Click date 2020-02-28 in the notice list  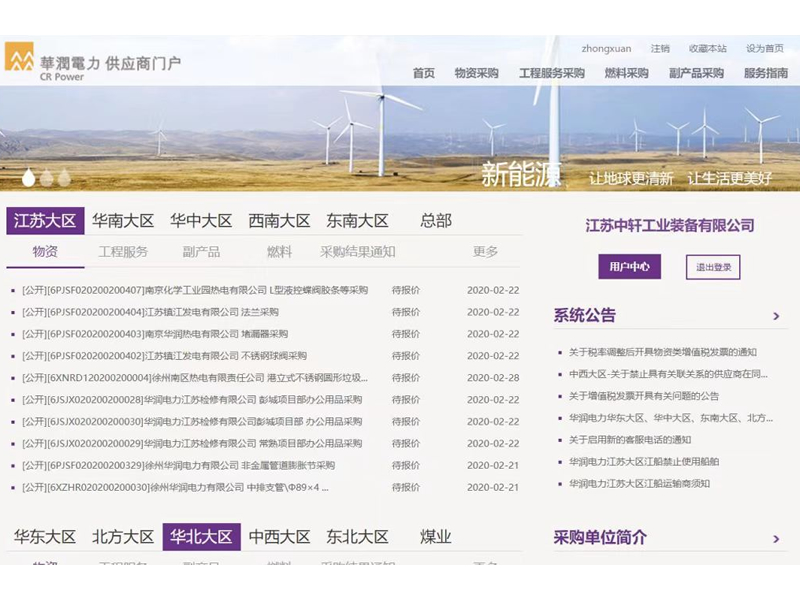(x=493, y=378)
